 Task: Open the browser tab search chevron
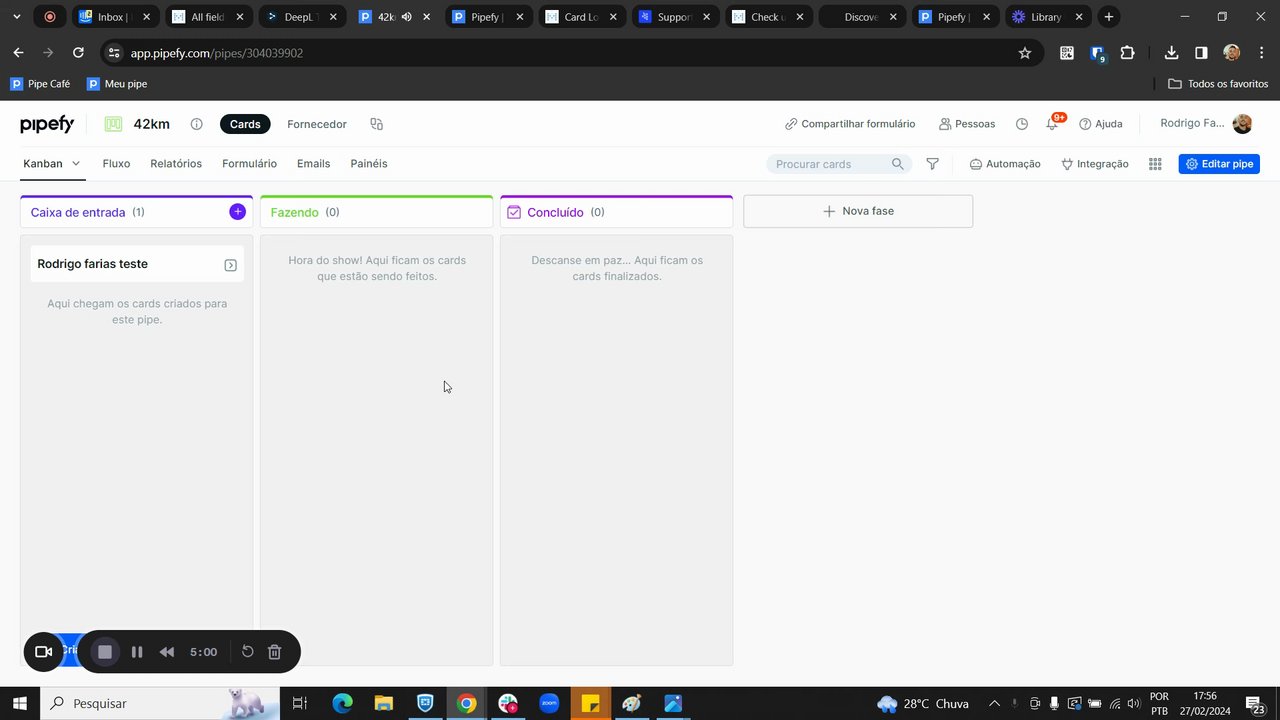(x=16, y=17)
